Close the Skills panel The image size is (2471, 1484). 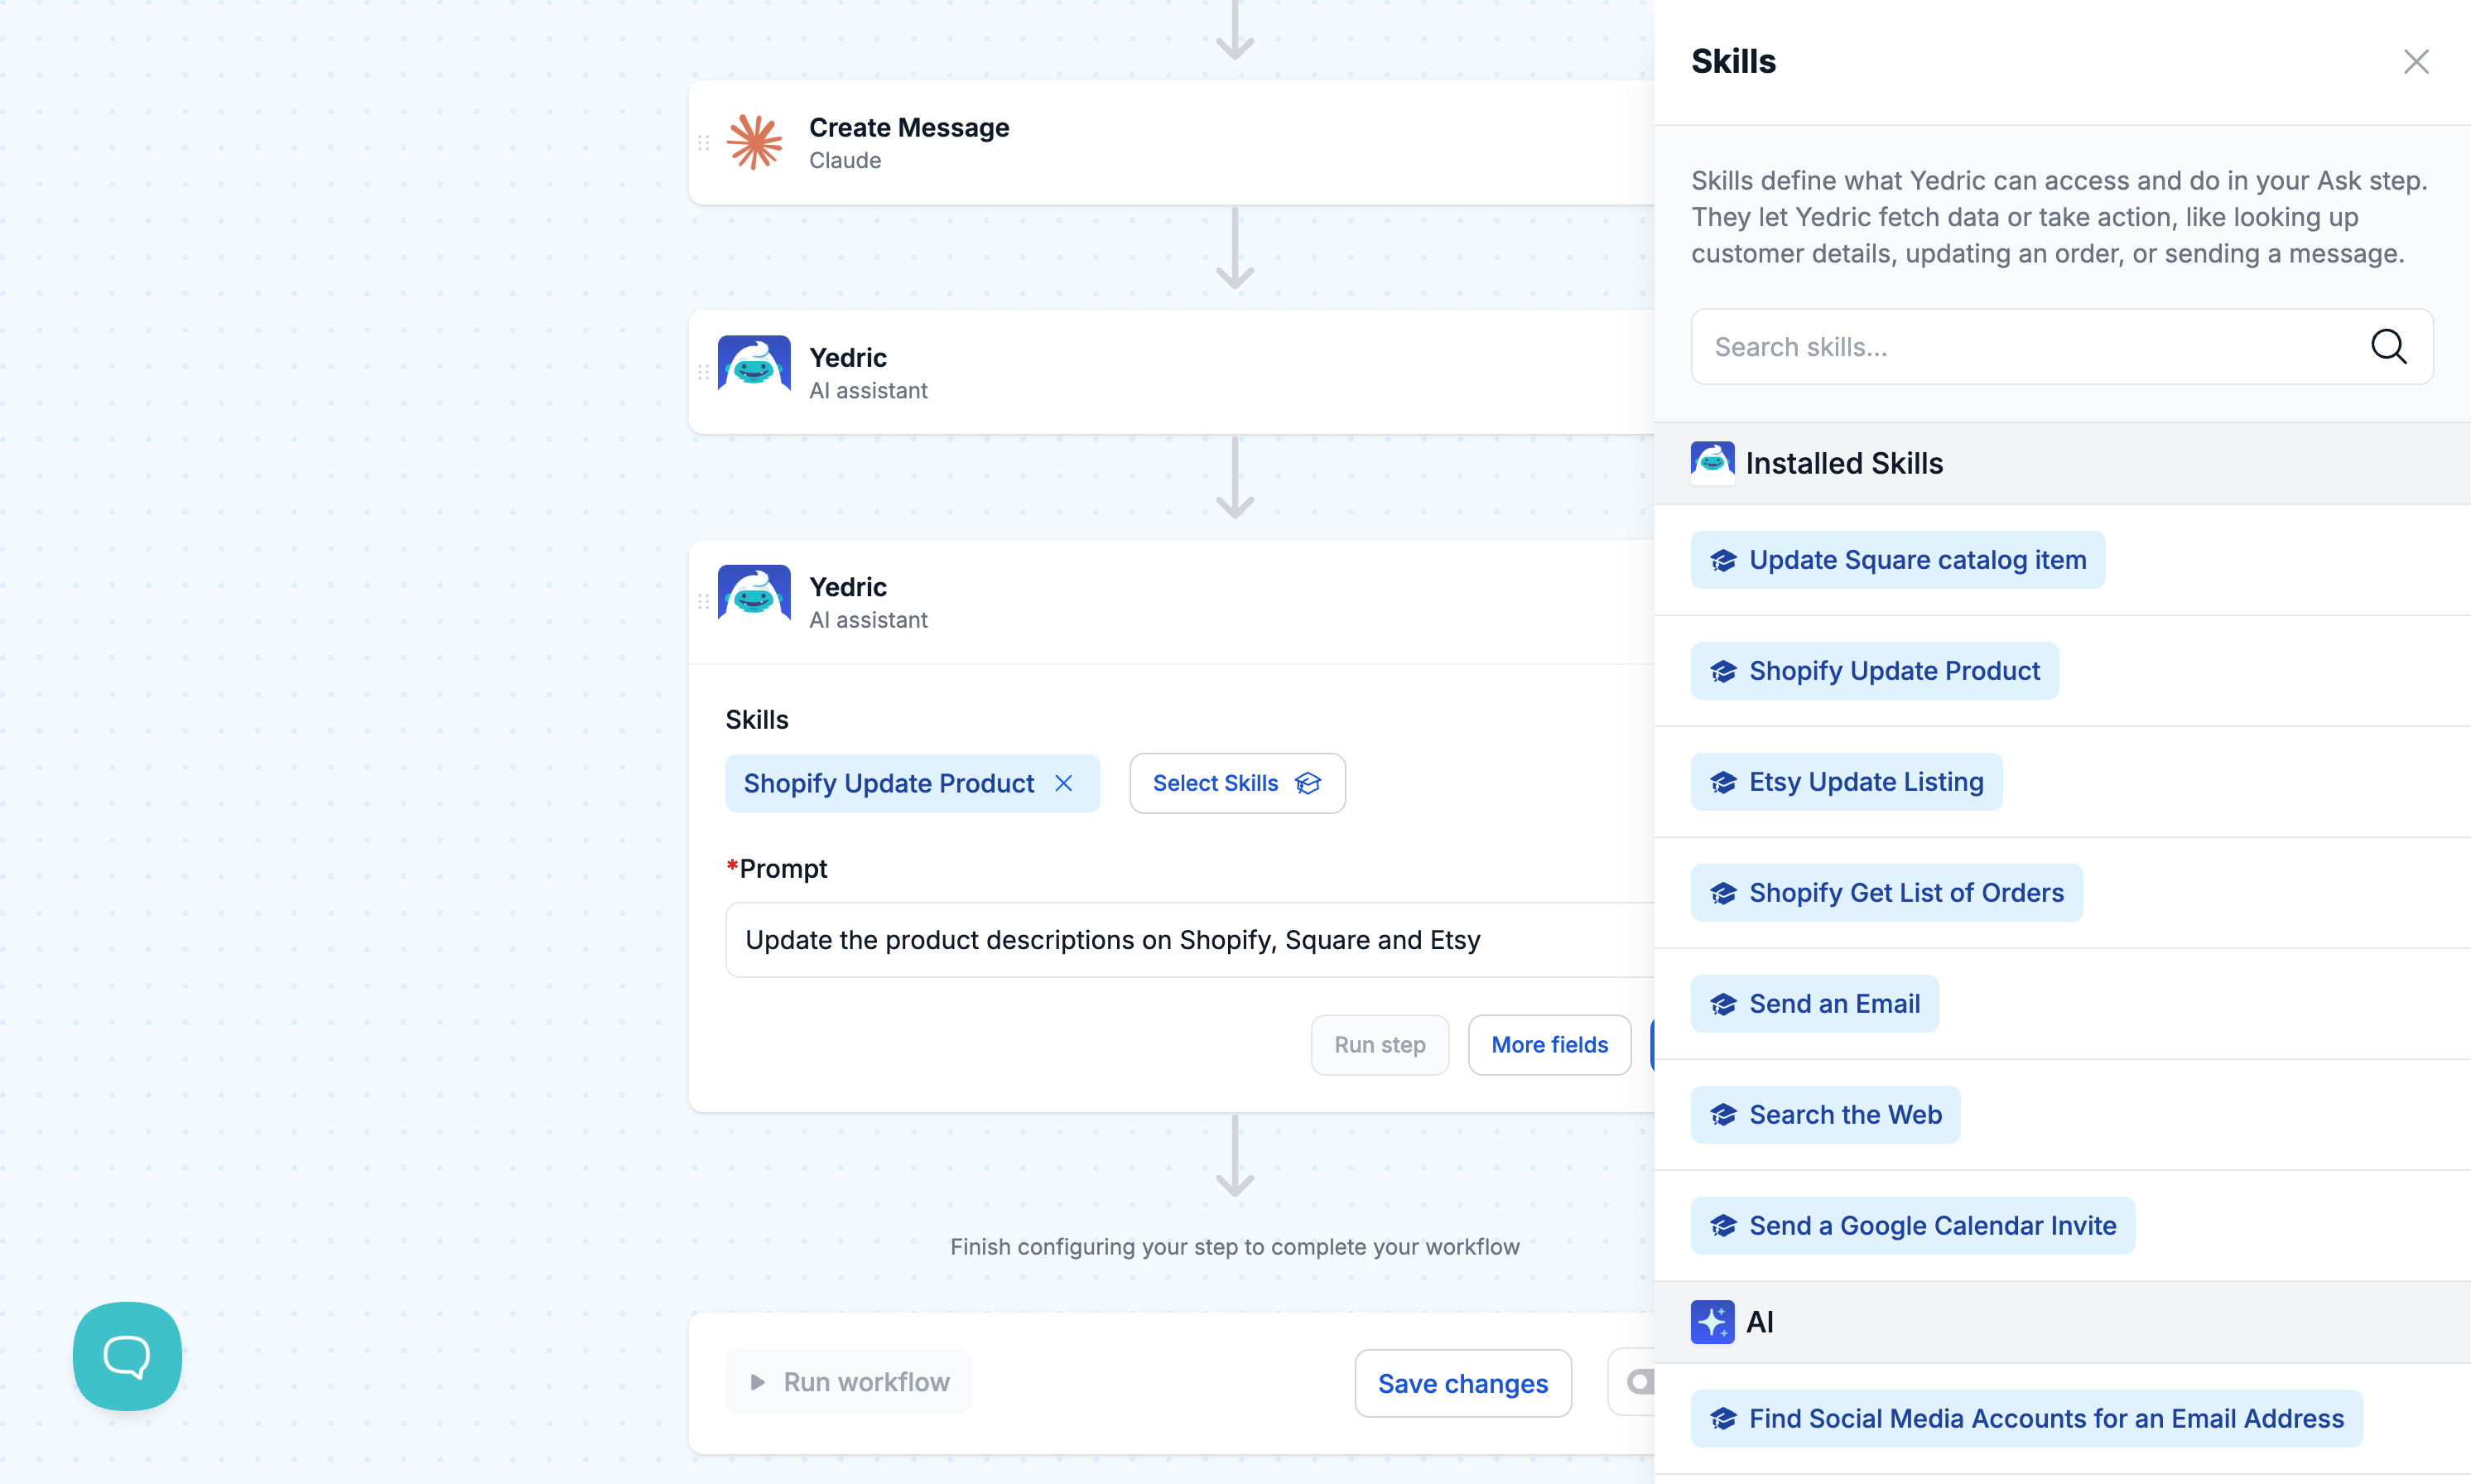tap(2416, 62)
